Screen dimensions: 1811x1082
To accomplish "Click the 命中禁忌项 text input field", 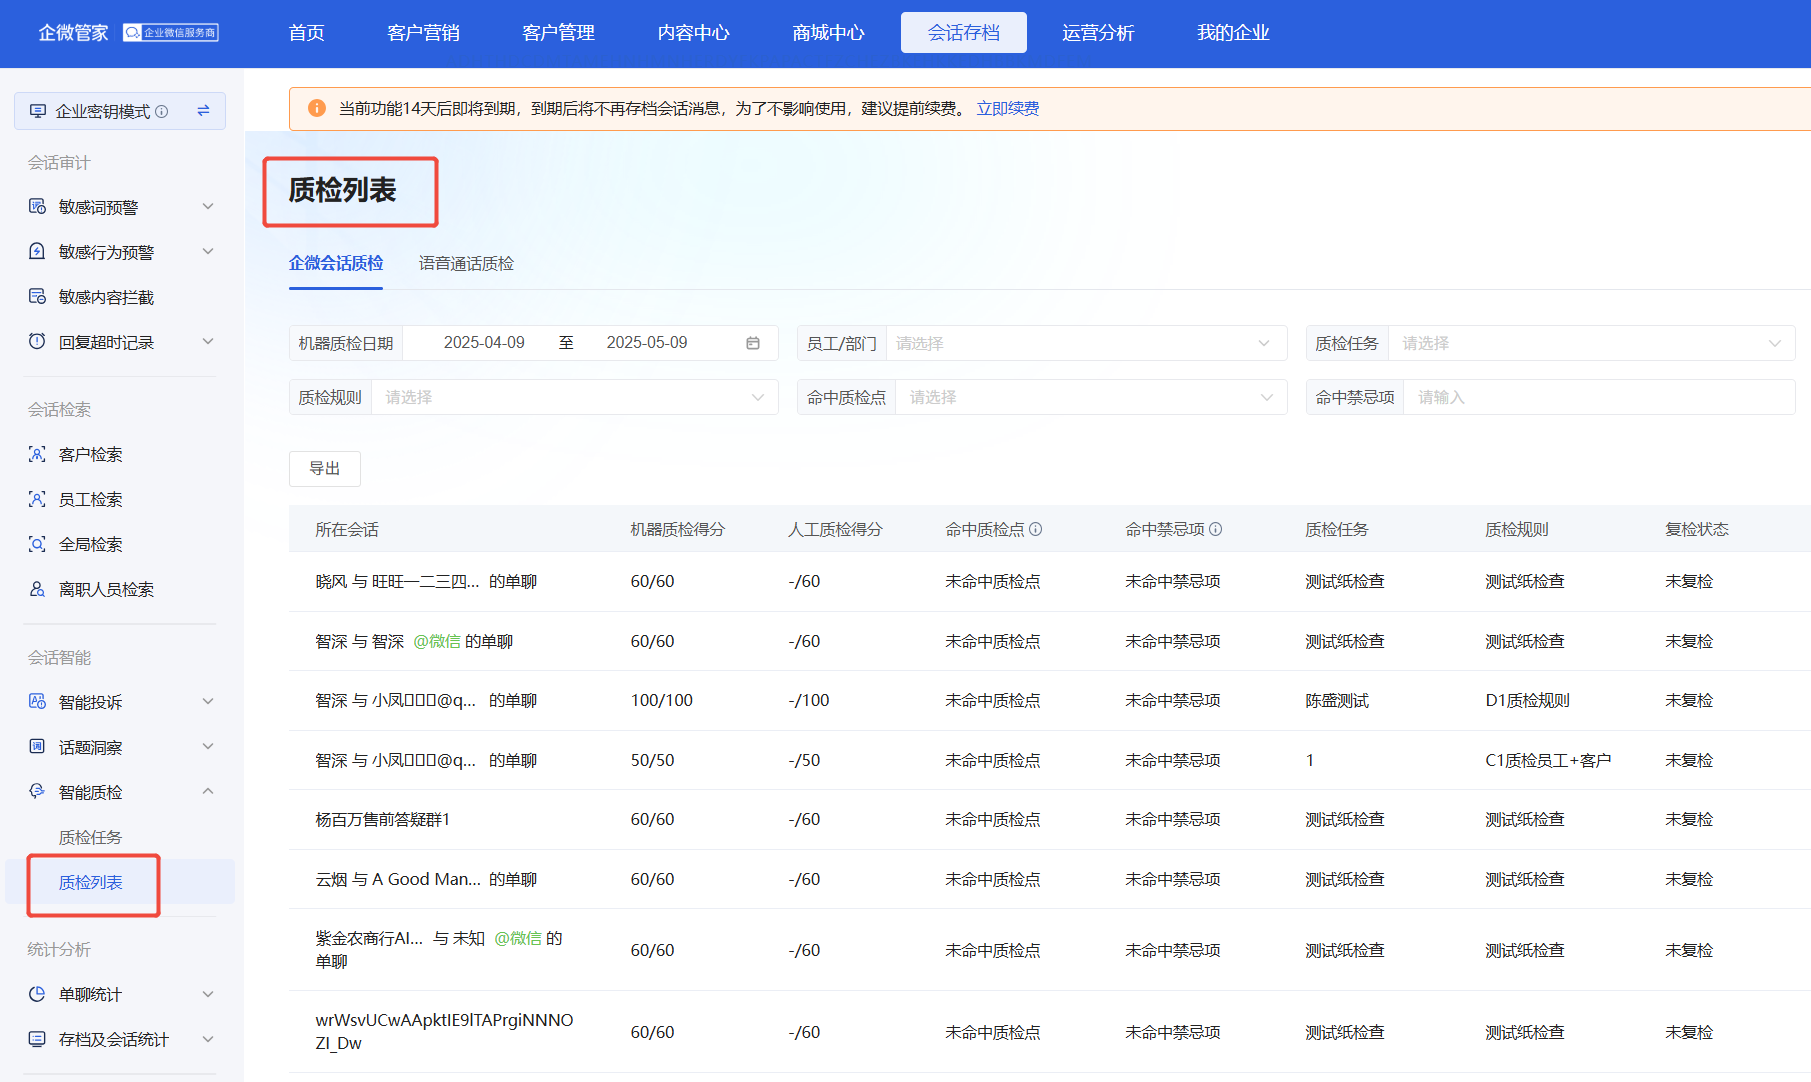I will coord(1599,397).
